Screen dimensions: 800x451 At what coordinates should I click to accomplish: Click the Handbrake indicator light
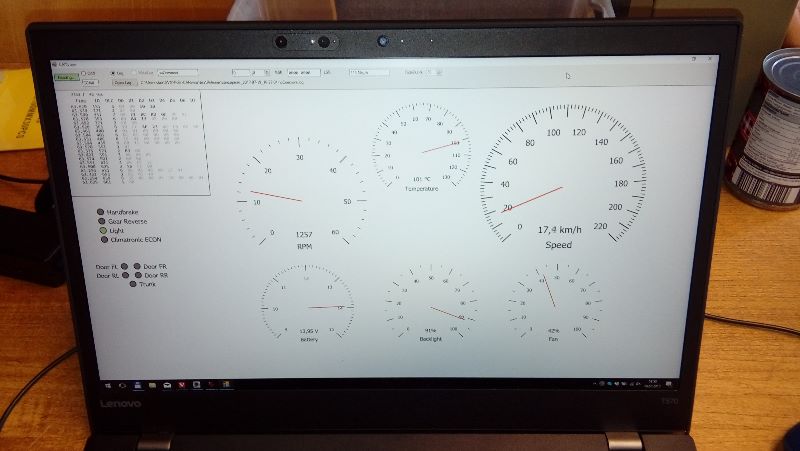point(100,213)
